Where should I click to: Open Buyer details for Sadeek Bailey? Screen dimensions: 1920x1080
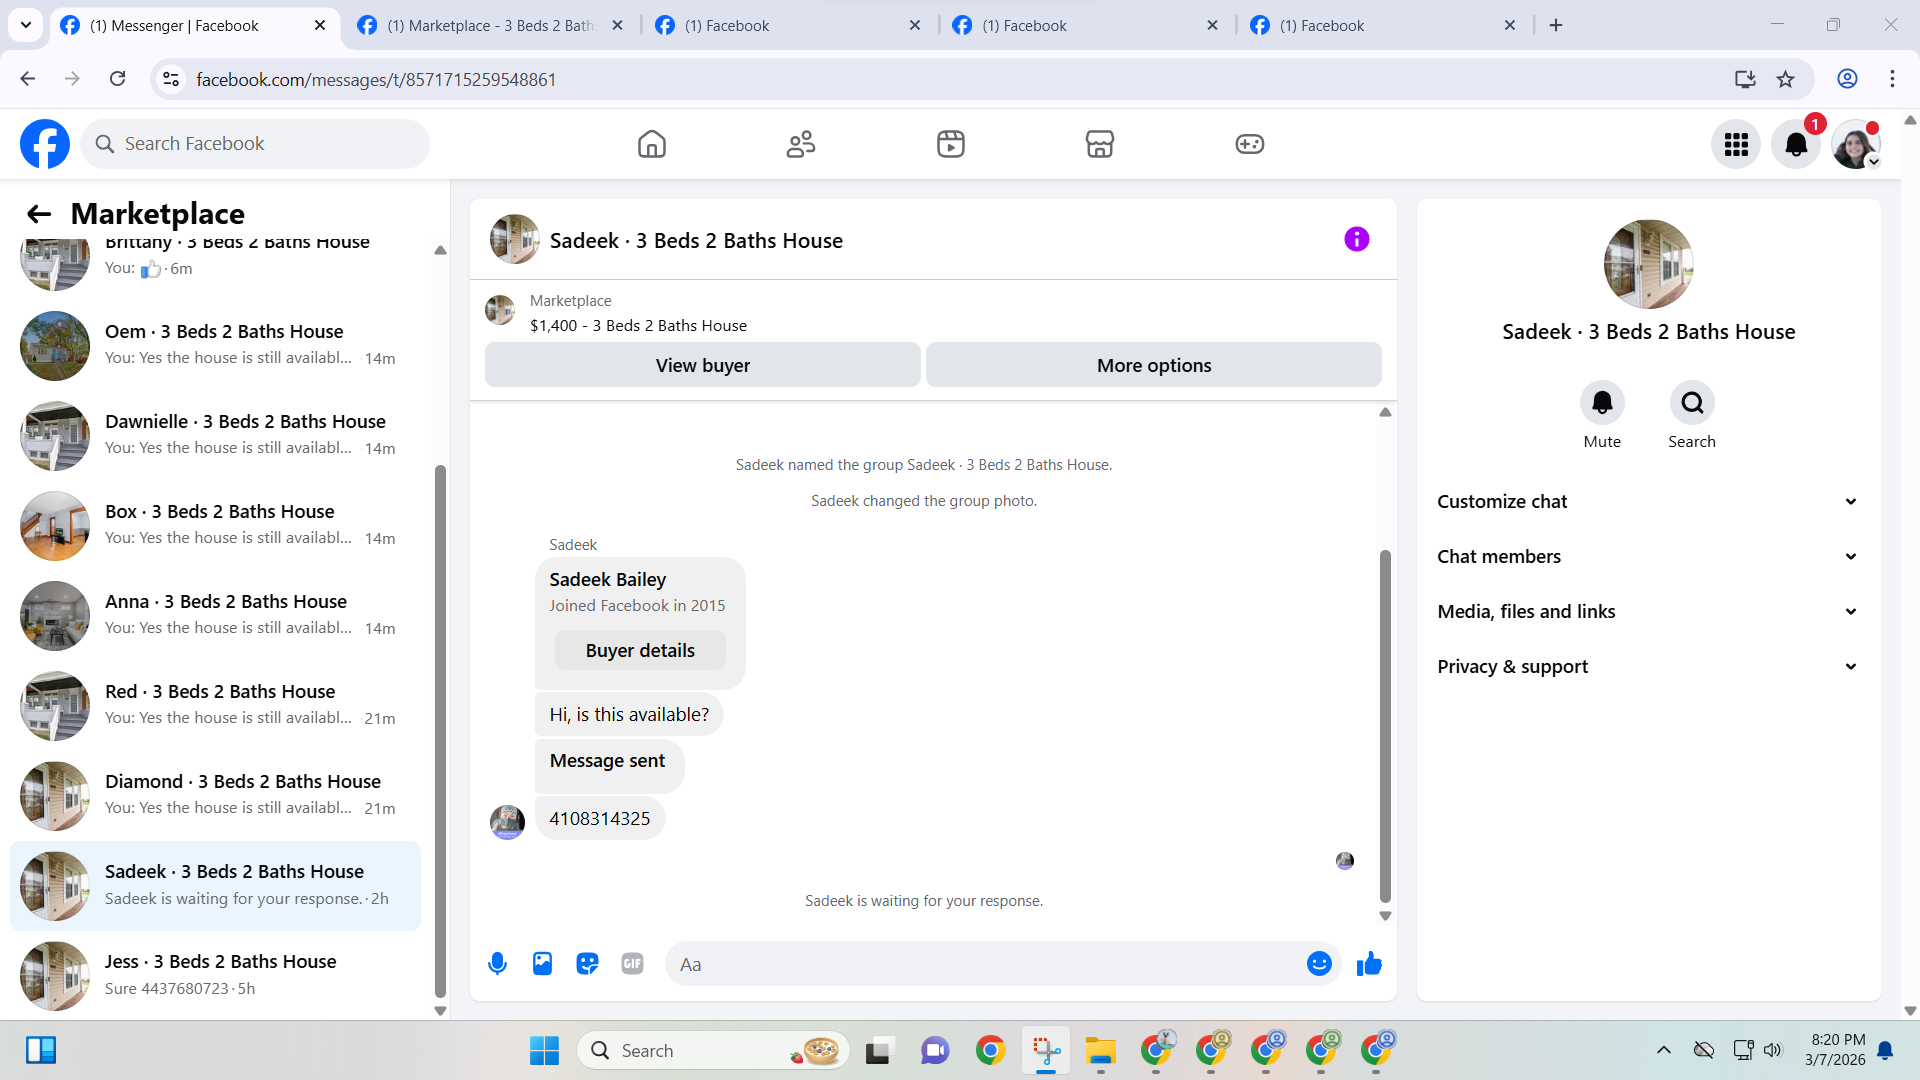(x=640, y=651)
